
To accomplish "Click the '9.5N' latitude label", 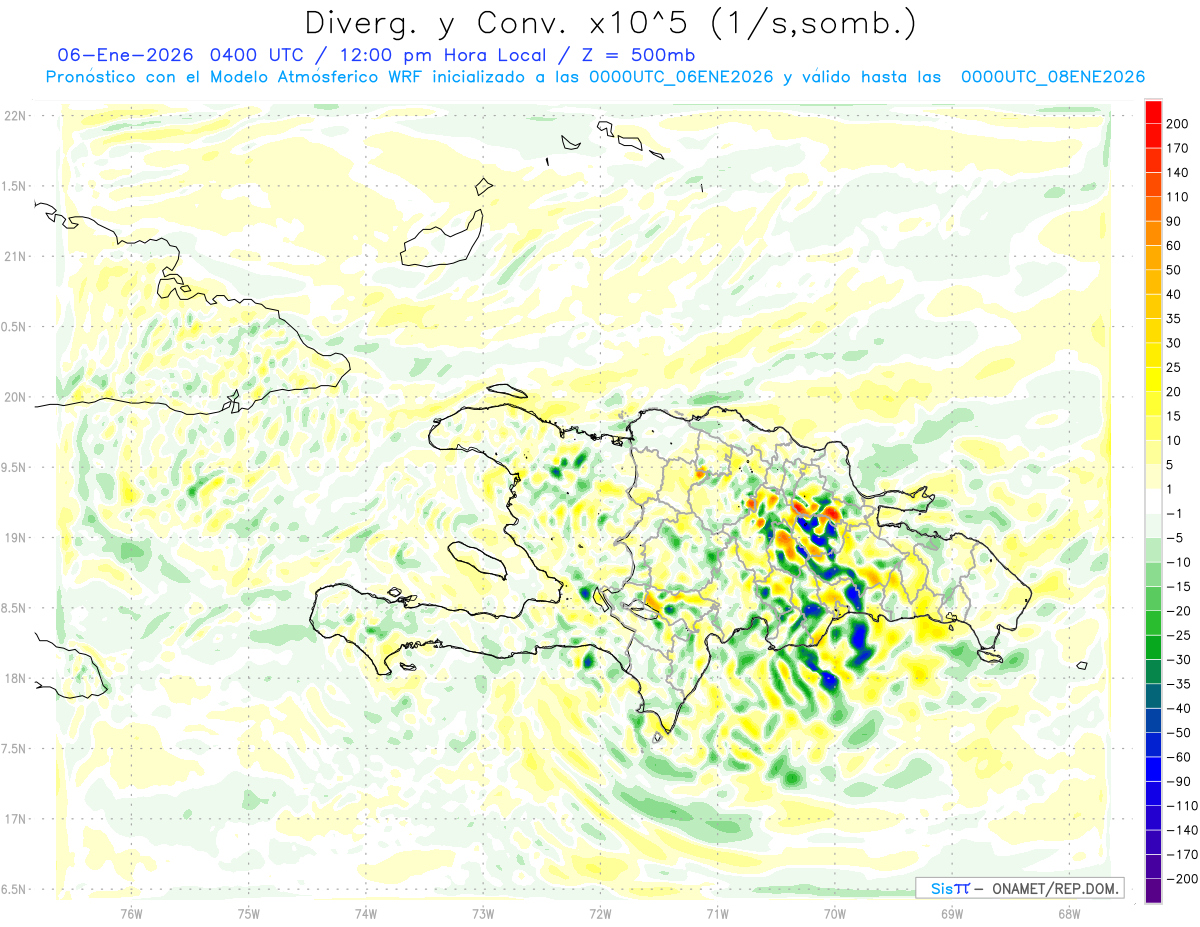I will tap(15, 467).
